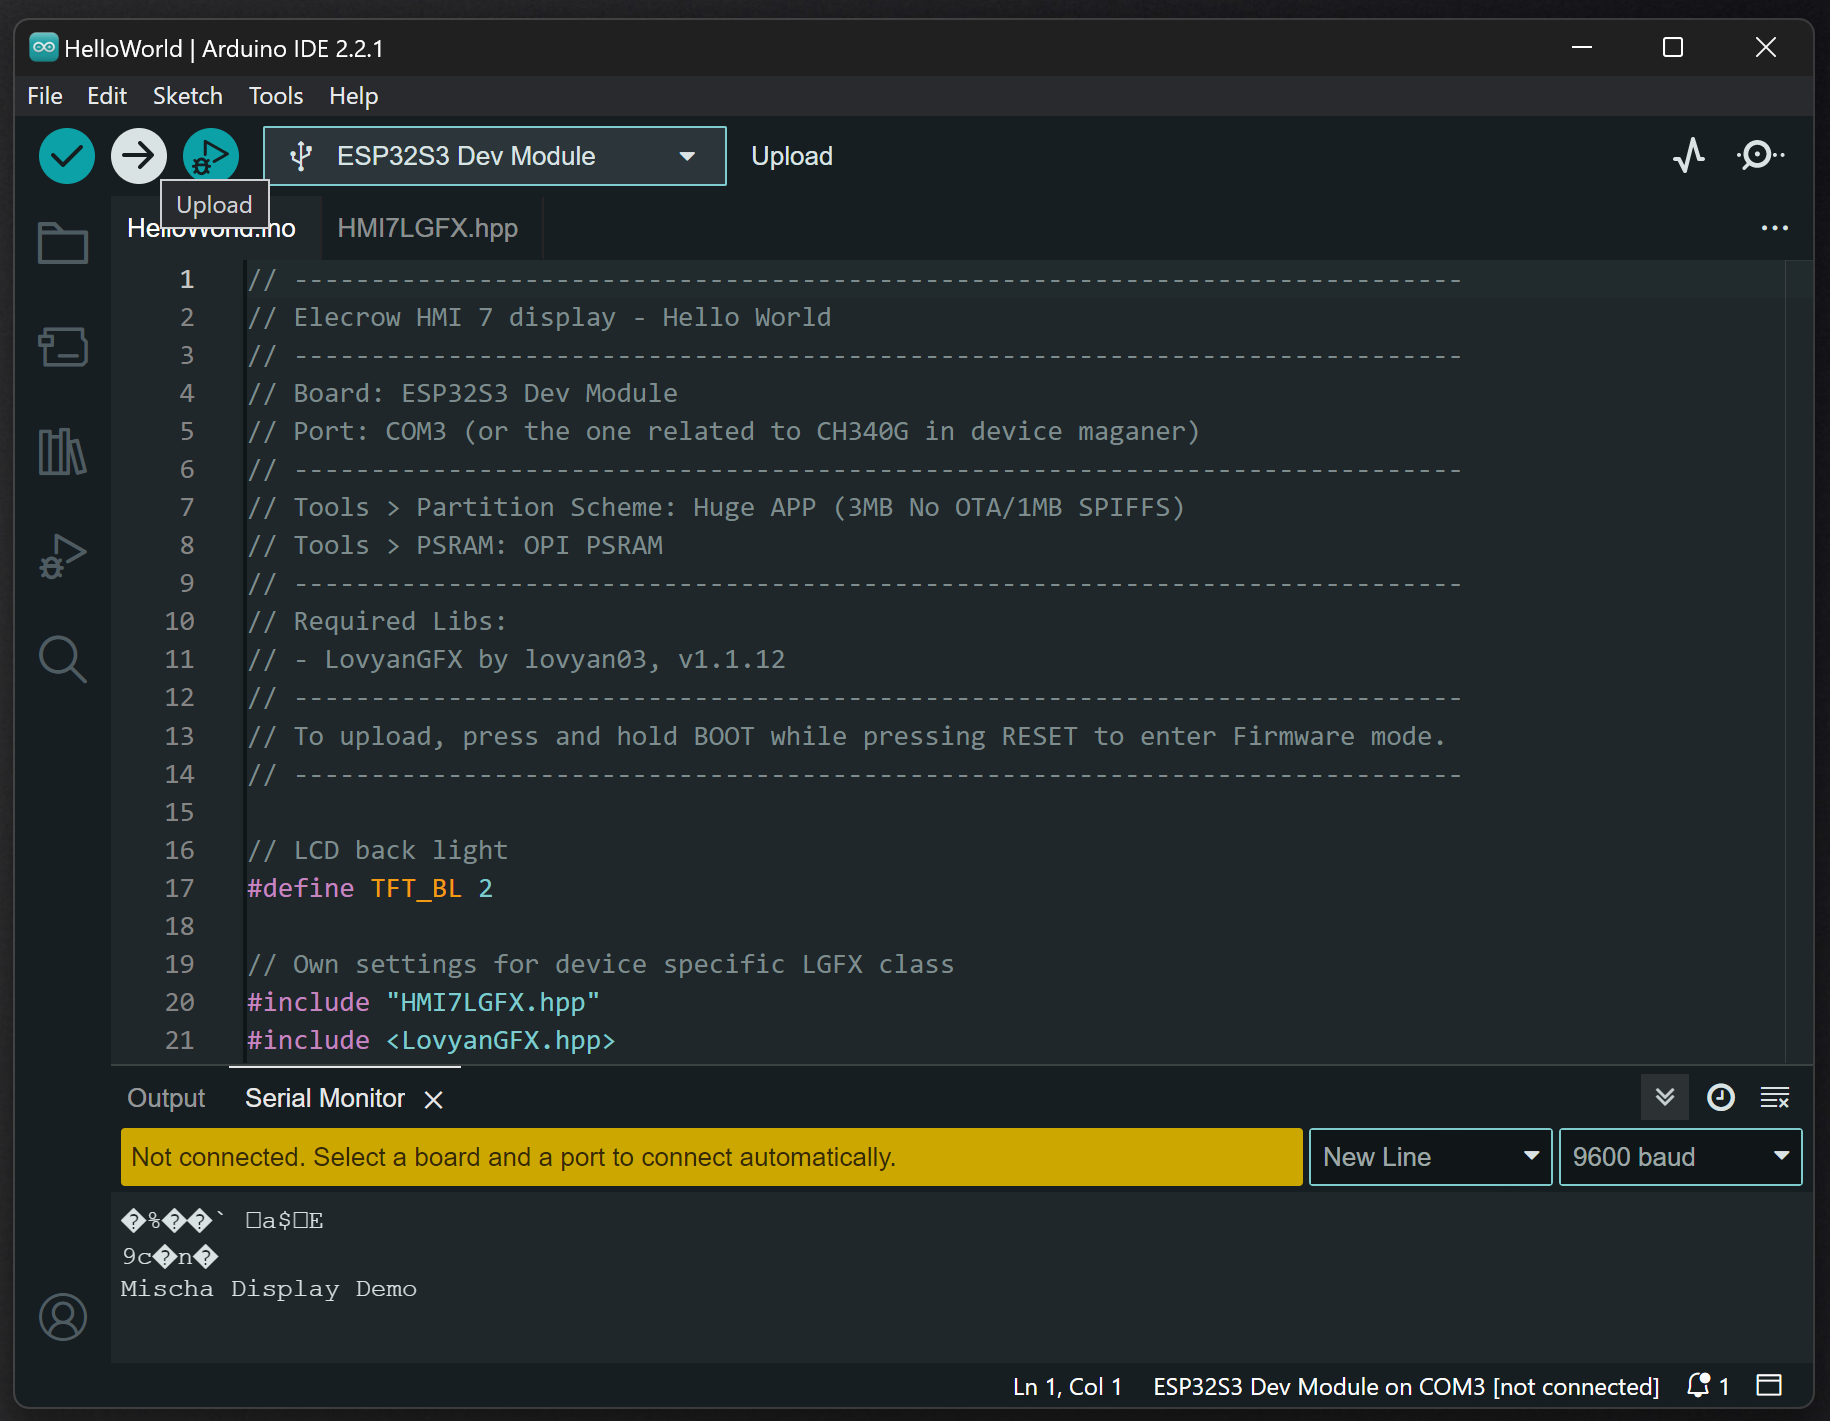Viewport: 1830px width, 1422px height.
Task: Click the 'Required Libs:' comment line
Action: pyautogui.click(x=377, y=621)
